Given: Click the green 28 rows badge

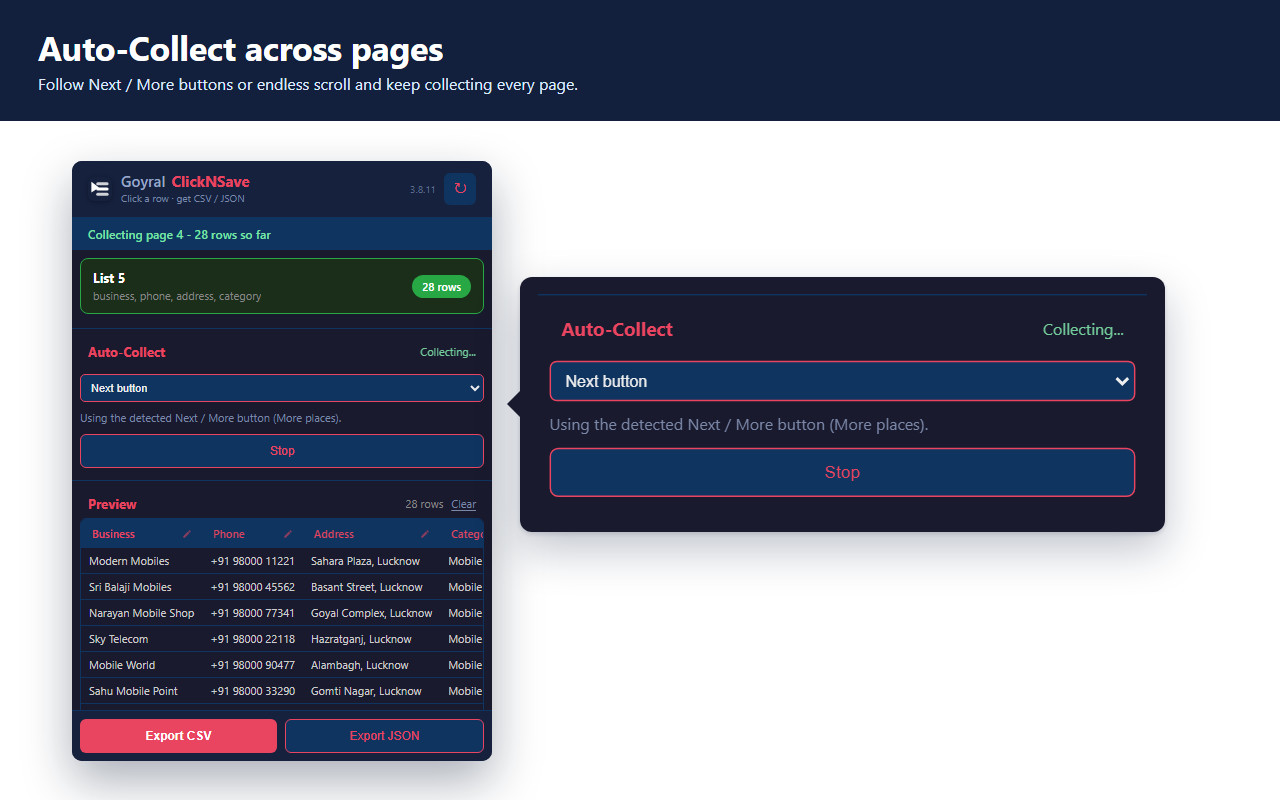Looking at the screenshot, I should (x=441, y=287).
